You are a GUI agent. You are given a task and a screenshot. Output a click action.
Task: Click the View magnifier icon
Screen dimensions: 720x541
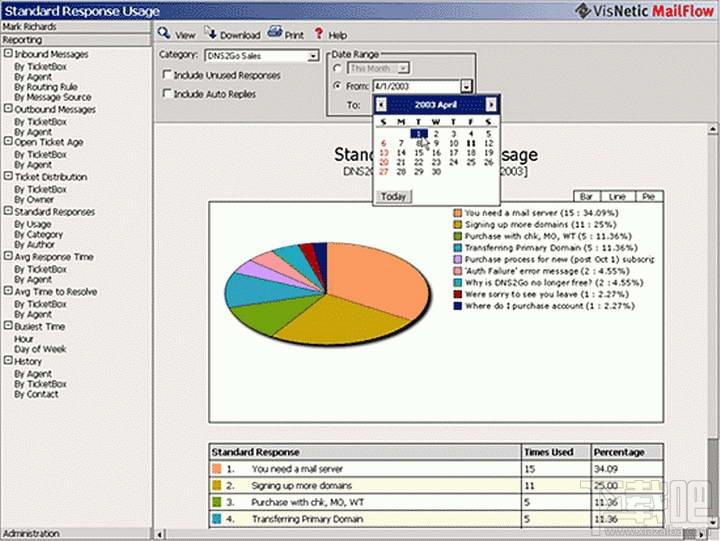164,33
